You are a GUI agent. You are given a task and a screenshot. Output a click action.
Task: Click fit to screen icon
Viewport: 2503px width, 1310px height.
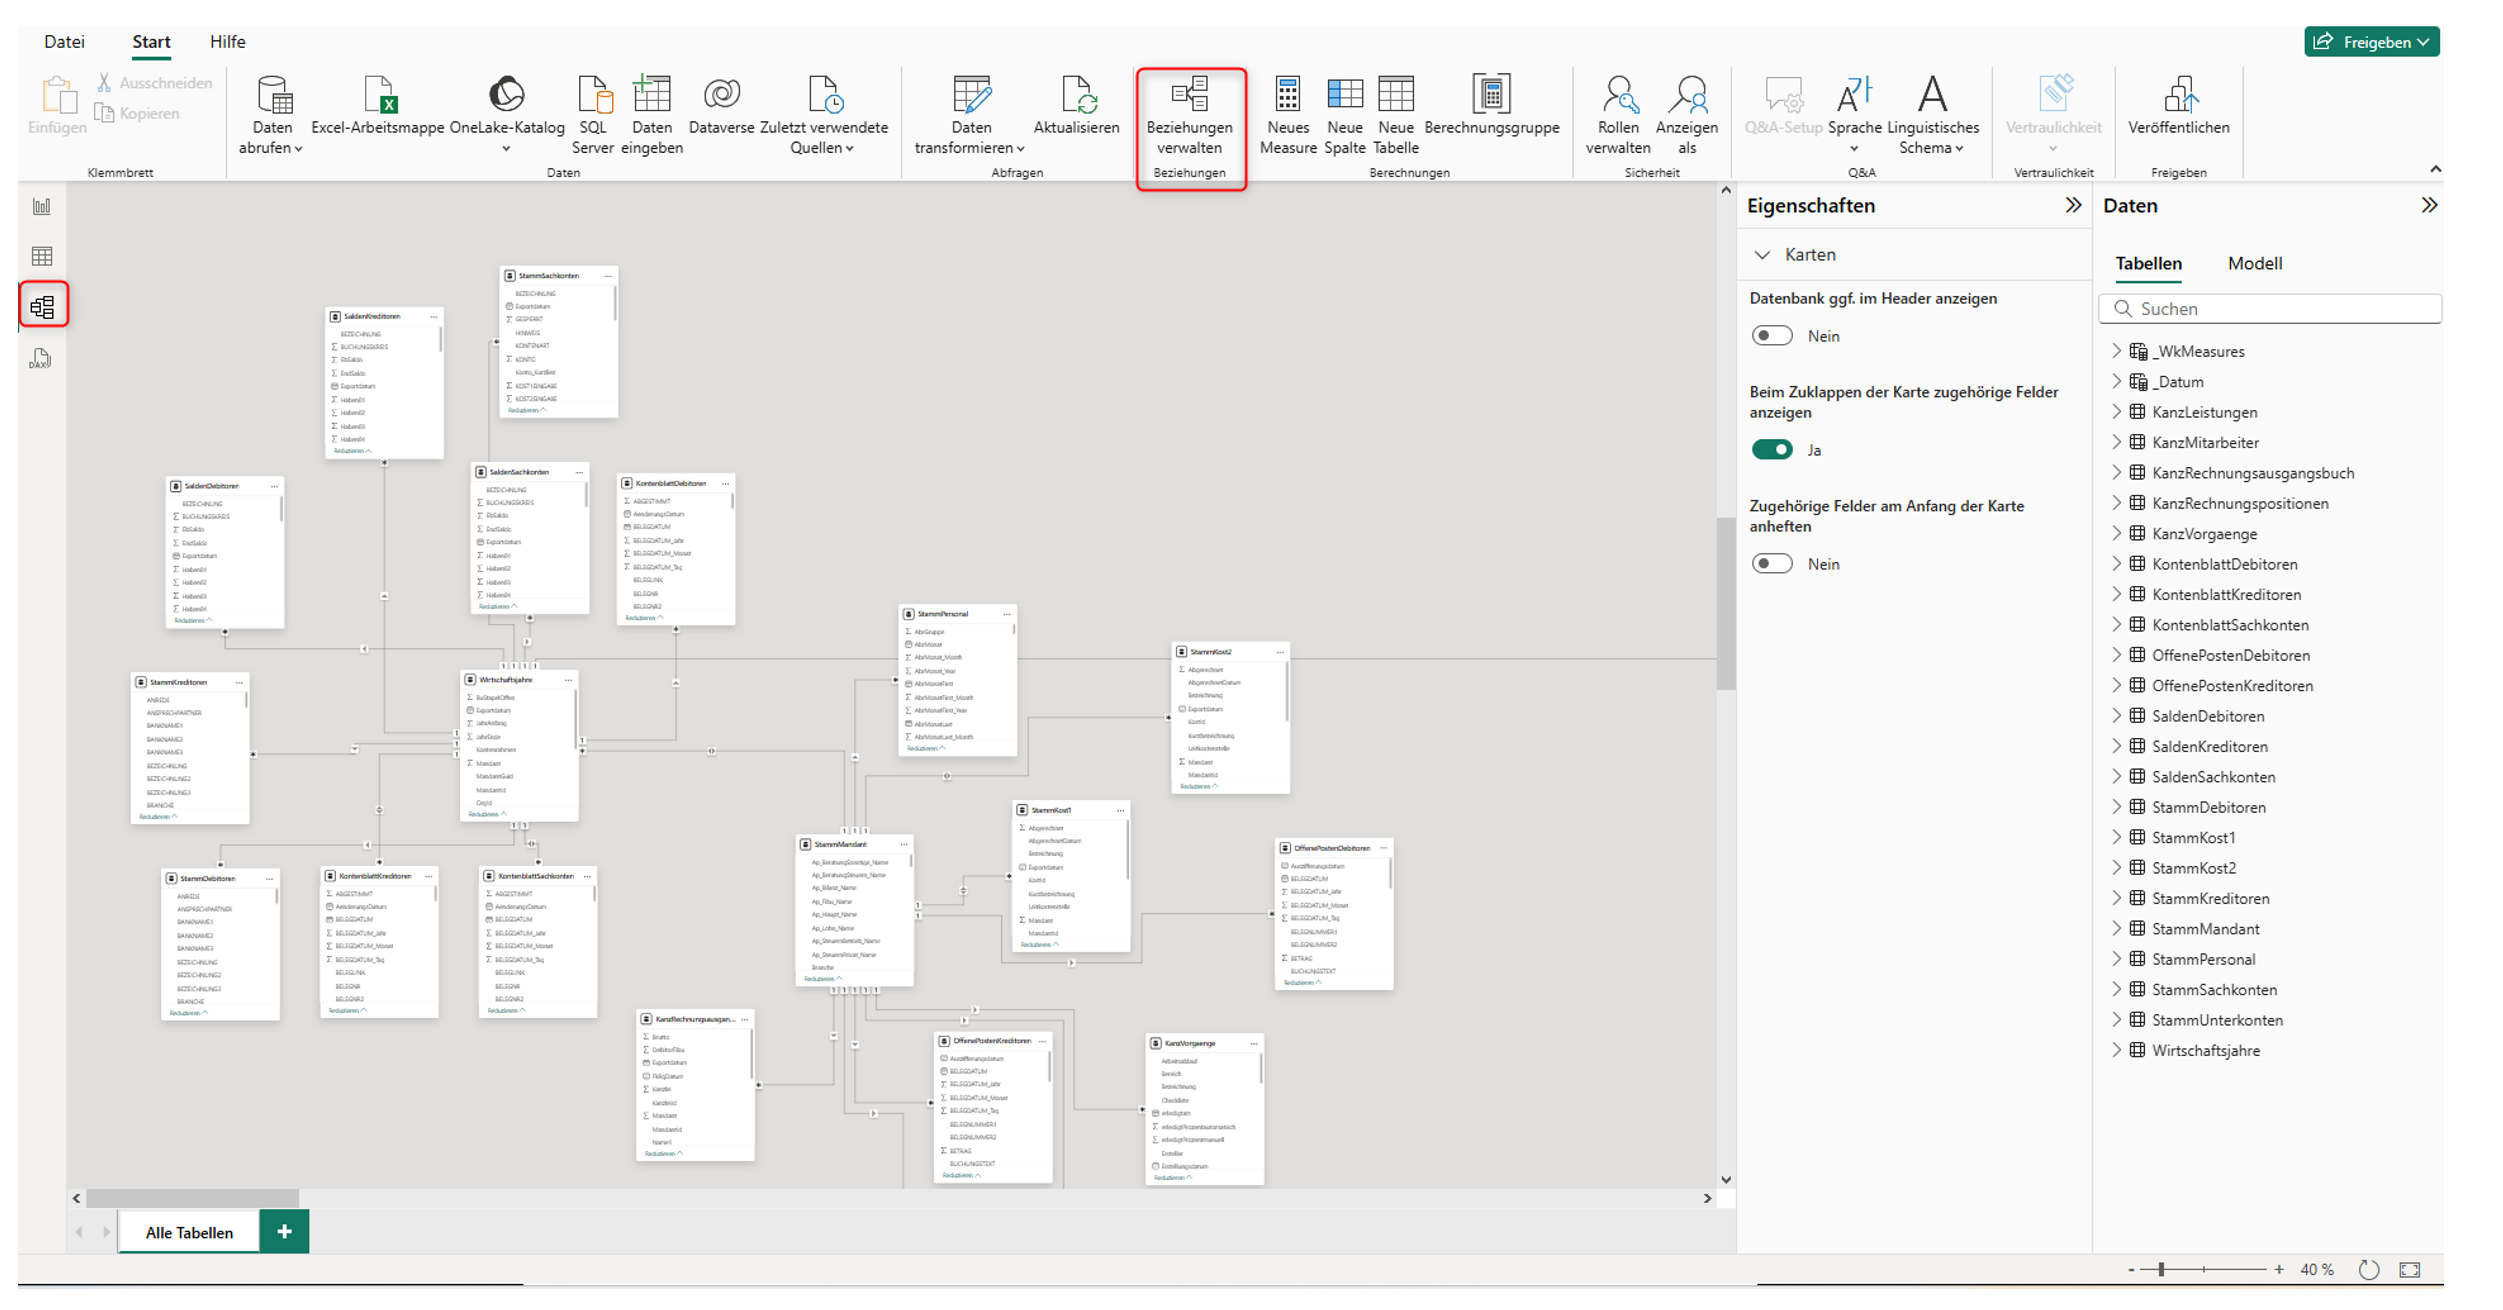coord(2410,1269)
